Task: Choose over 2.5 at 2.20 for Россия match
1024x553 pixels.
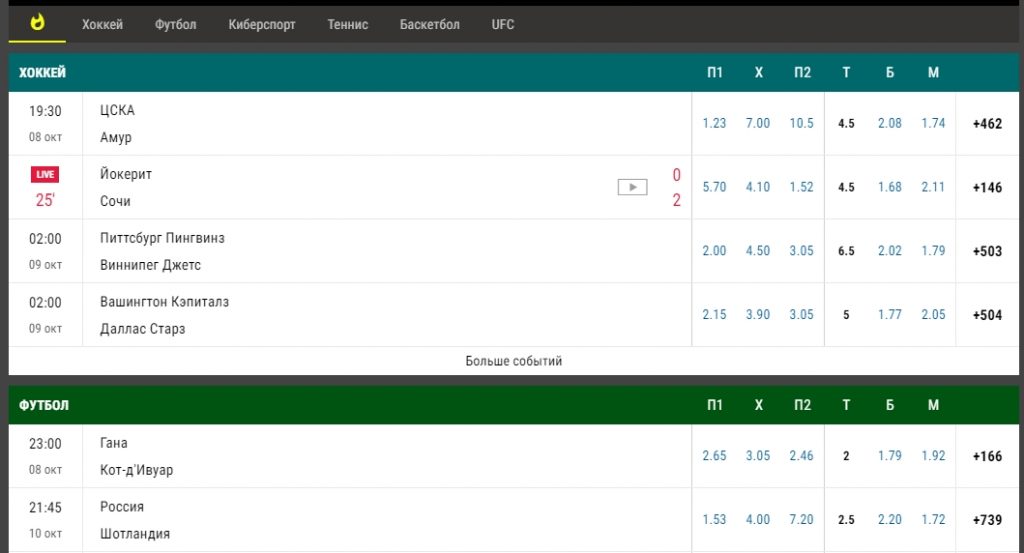Action: point(889,520)
